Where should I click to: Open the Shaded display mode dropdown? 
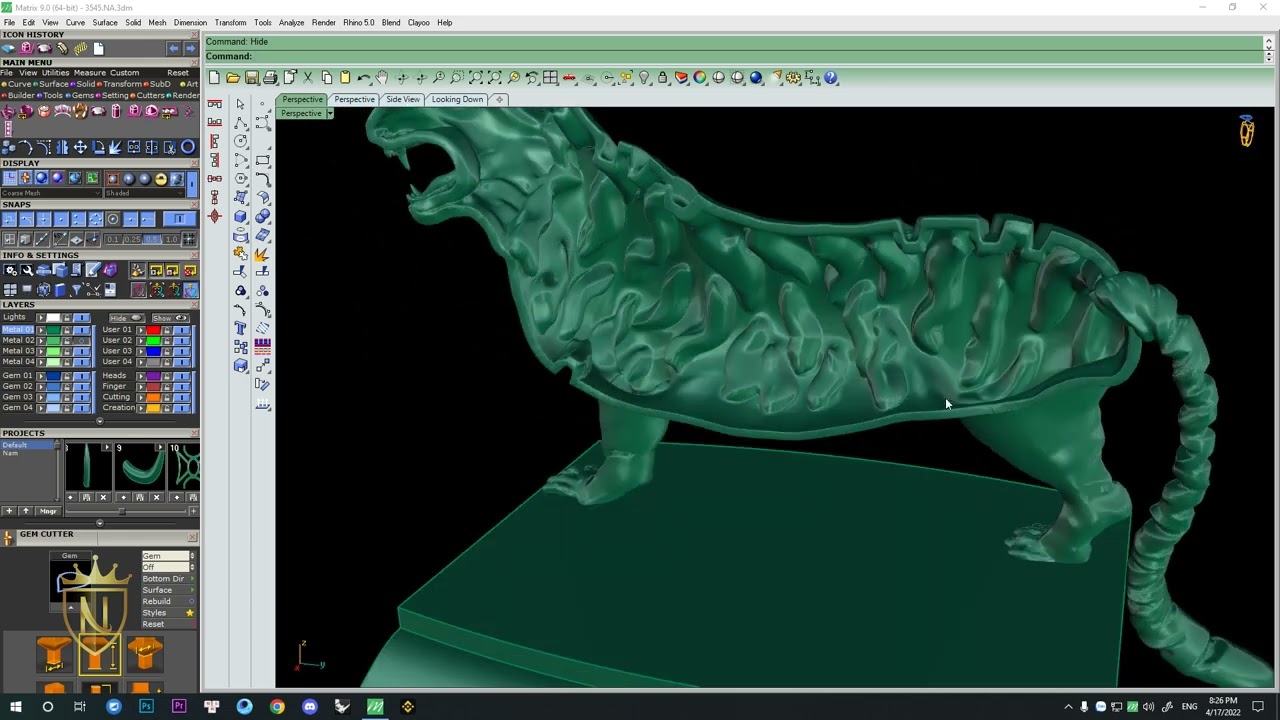(x=145, y=193)
